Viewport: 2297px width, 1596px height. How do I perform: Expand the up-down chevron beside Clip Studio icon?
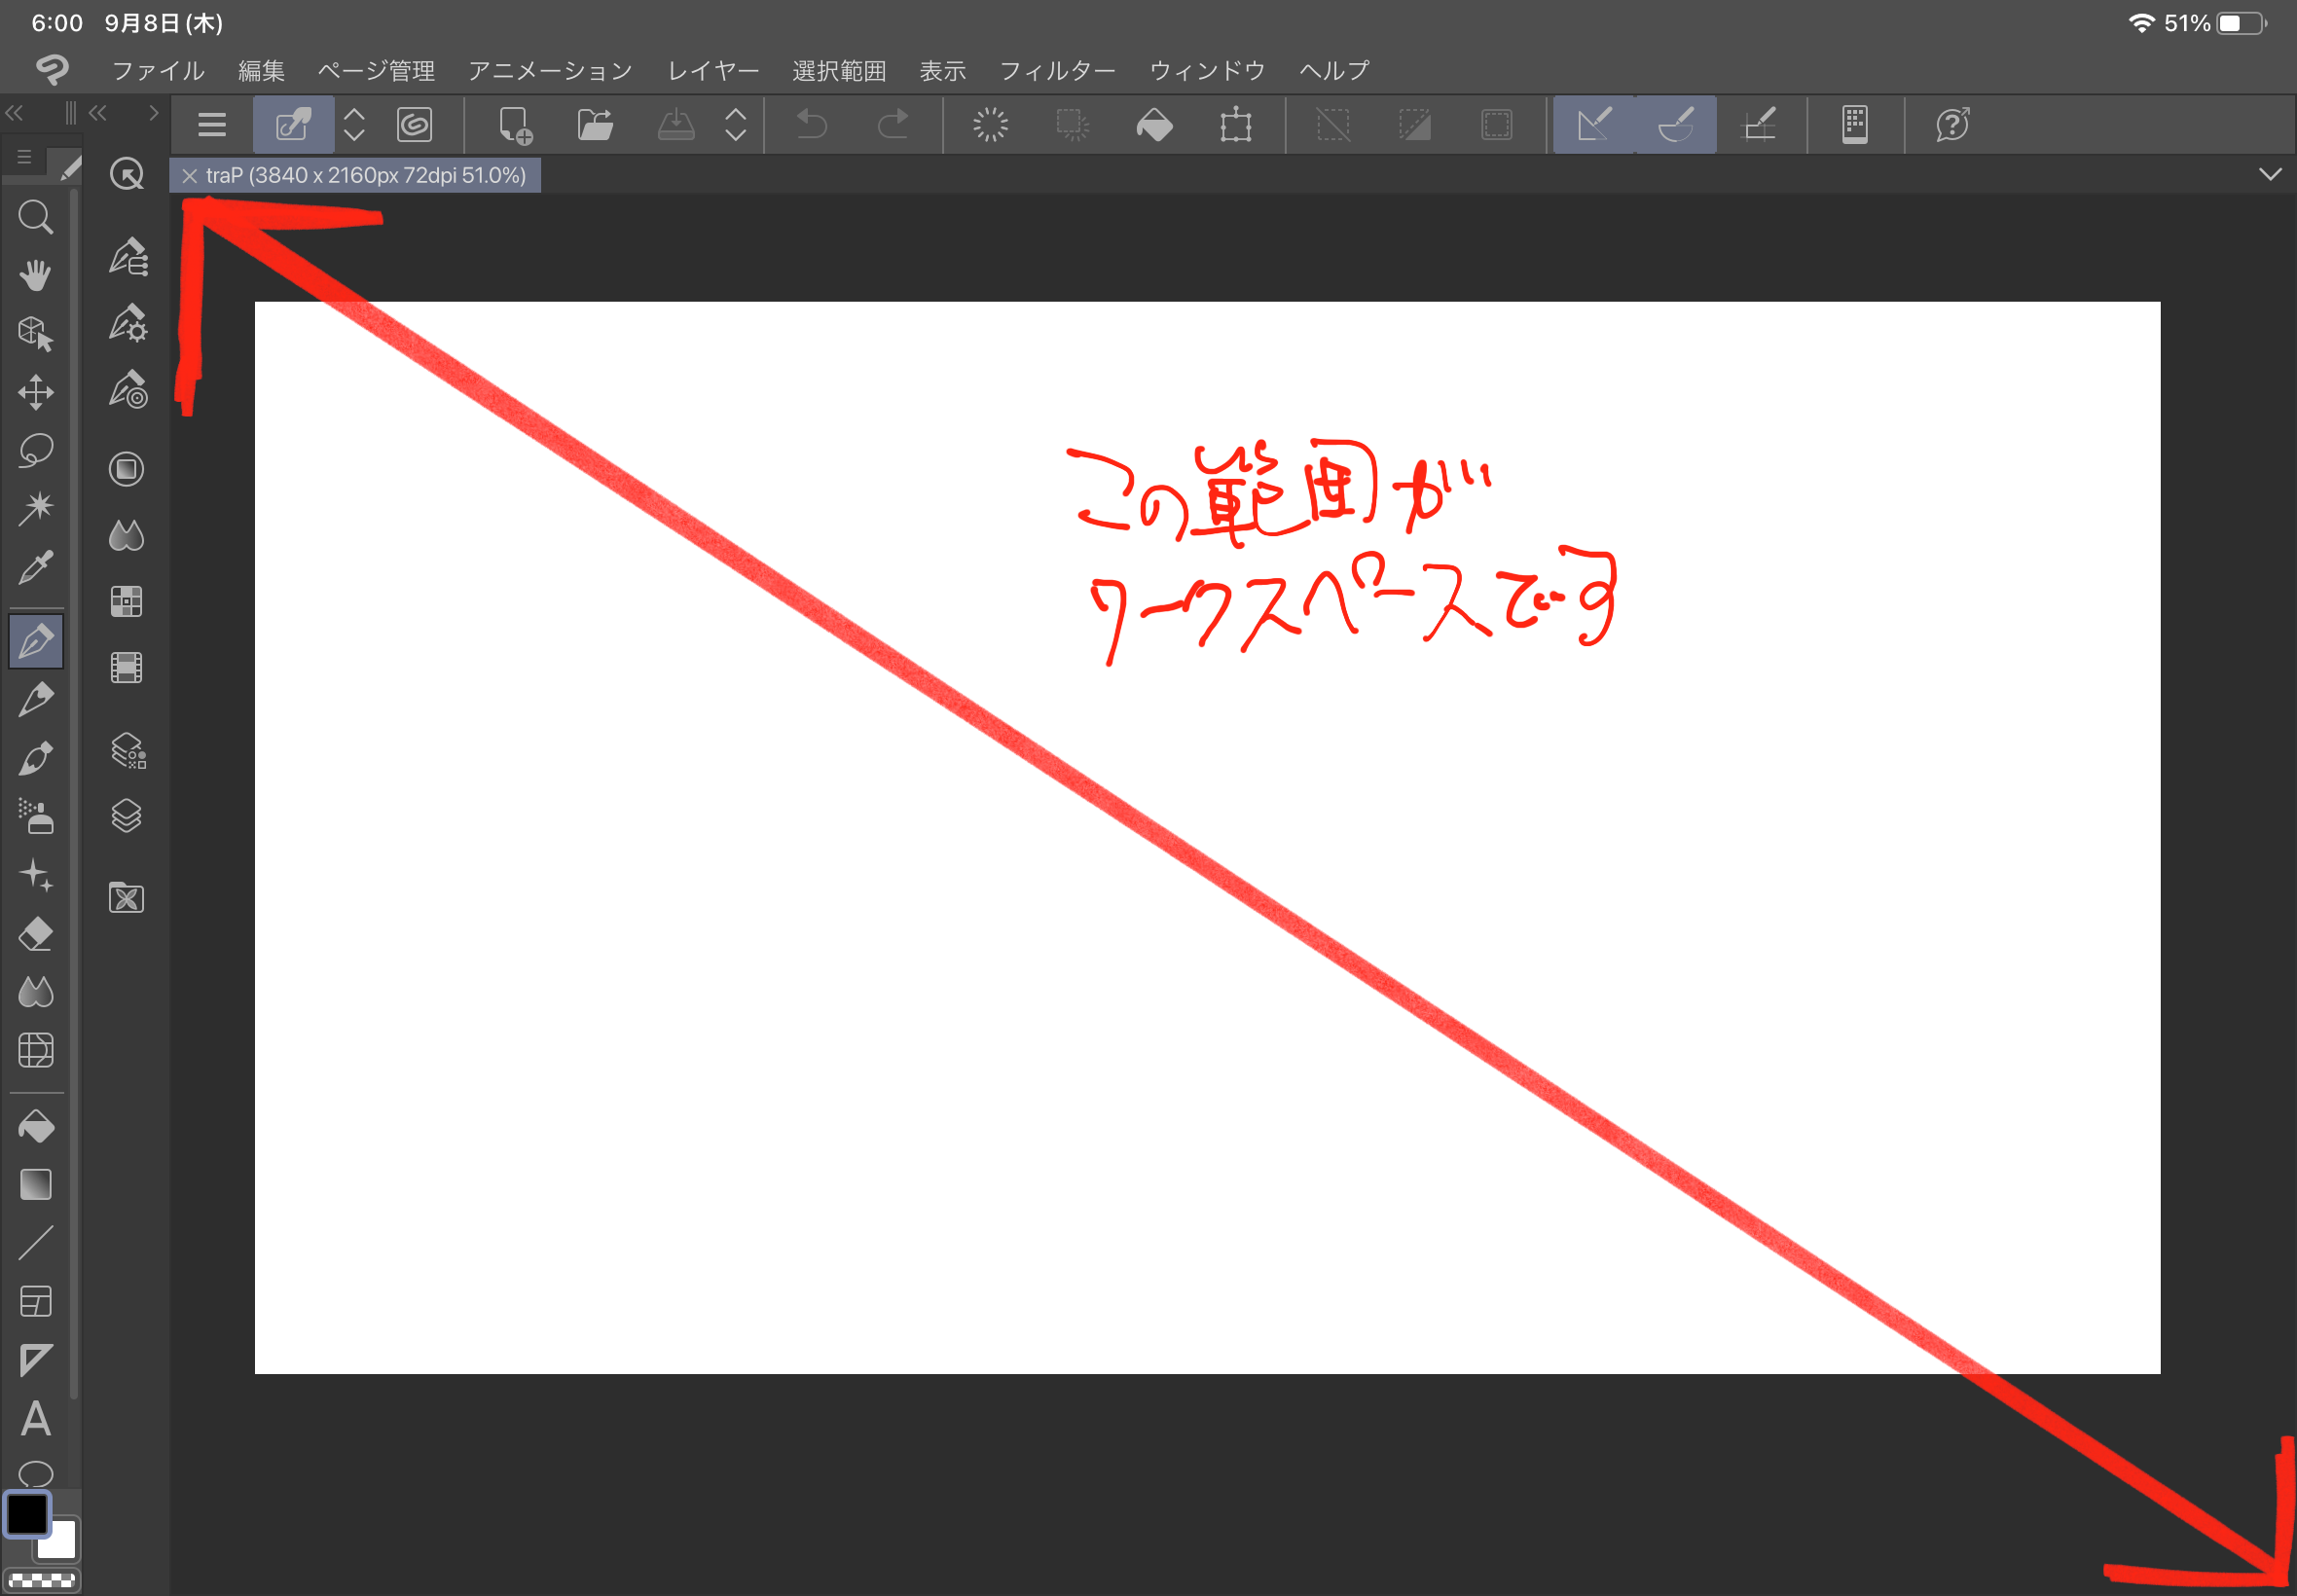point(354,125)
